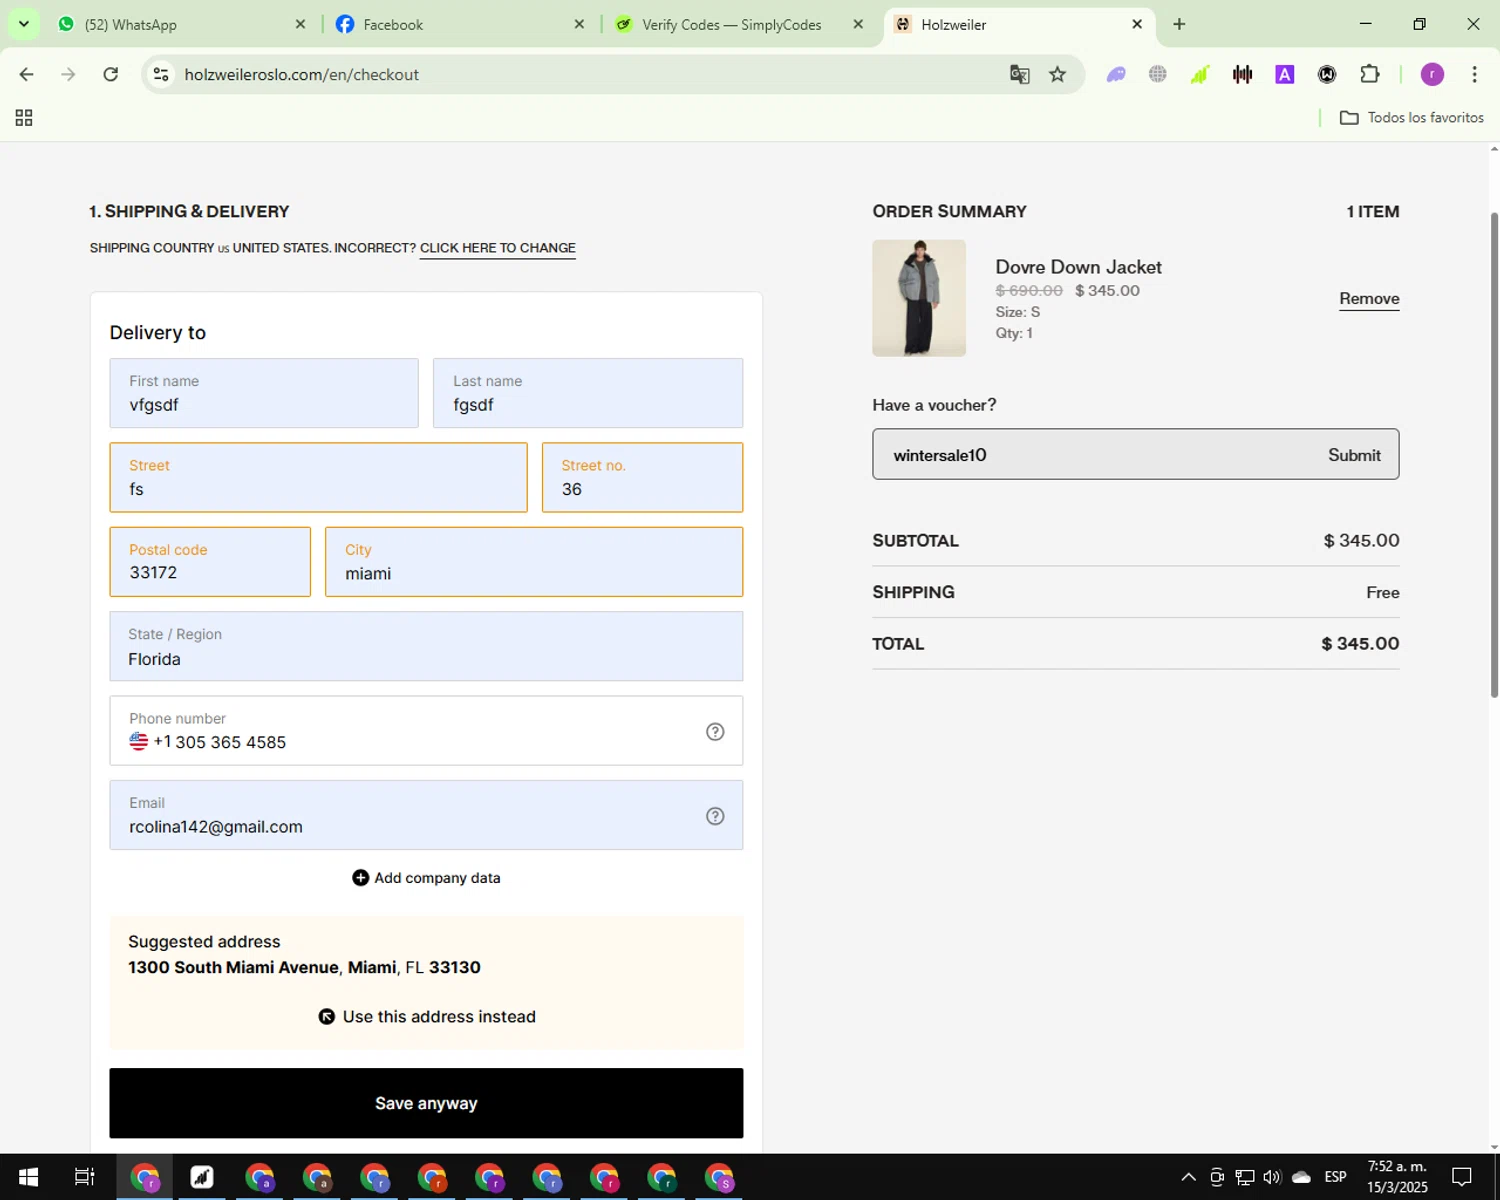Switch to the WhatsApp tab

[x=182, y=24]
